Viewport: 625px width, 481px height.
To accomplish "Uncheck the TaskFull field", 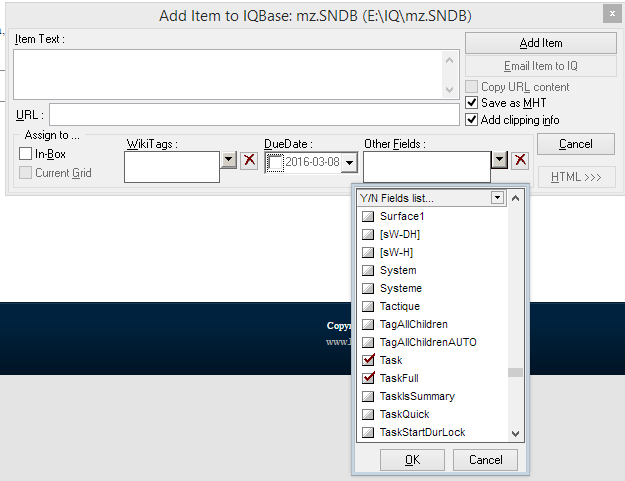I will [x=369, y=378].
